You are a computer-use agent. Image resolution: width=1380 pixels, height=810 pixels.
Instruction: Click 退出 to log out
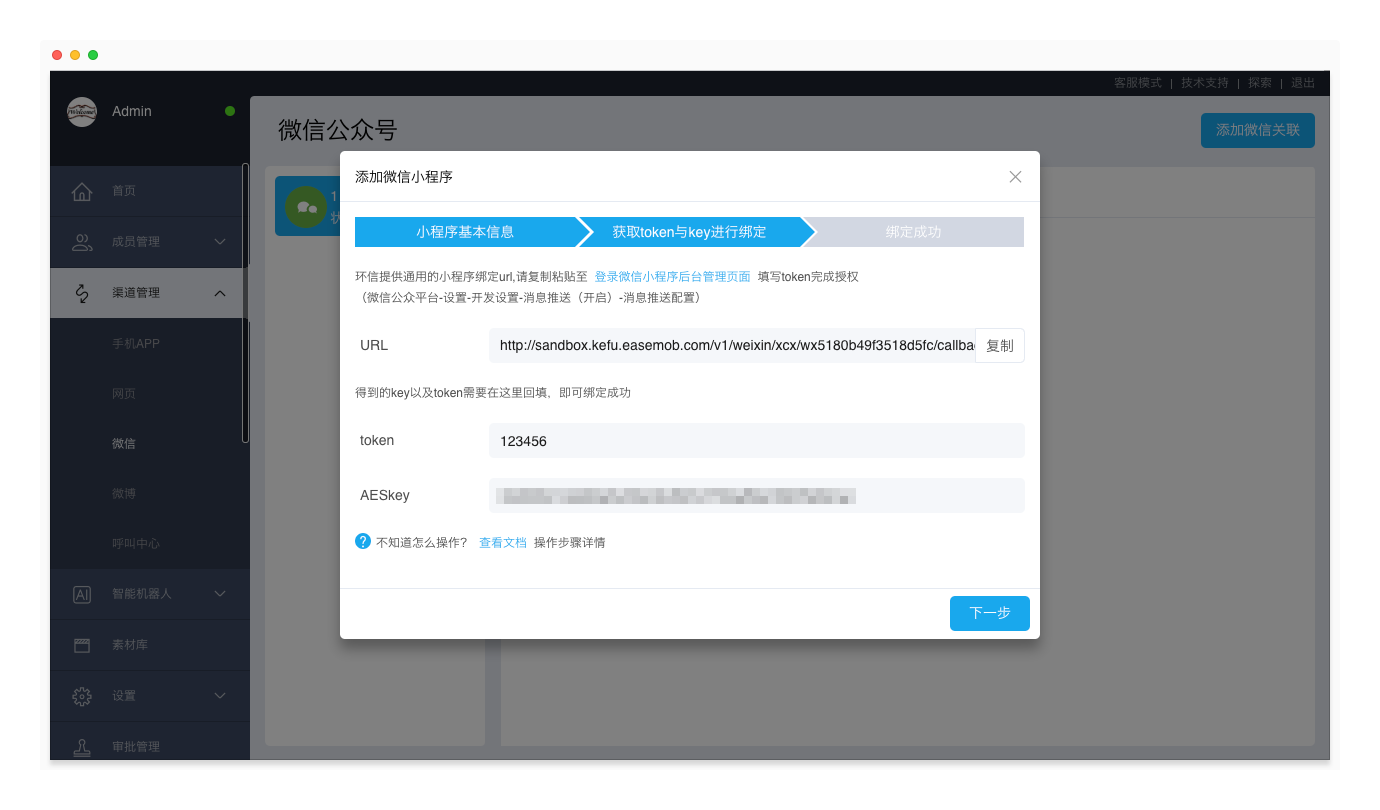click(x=1303, y=83)
